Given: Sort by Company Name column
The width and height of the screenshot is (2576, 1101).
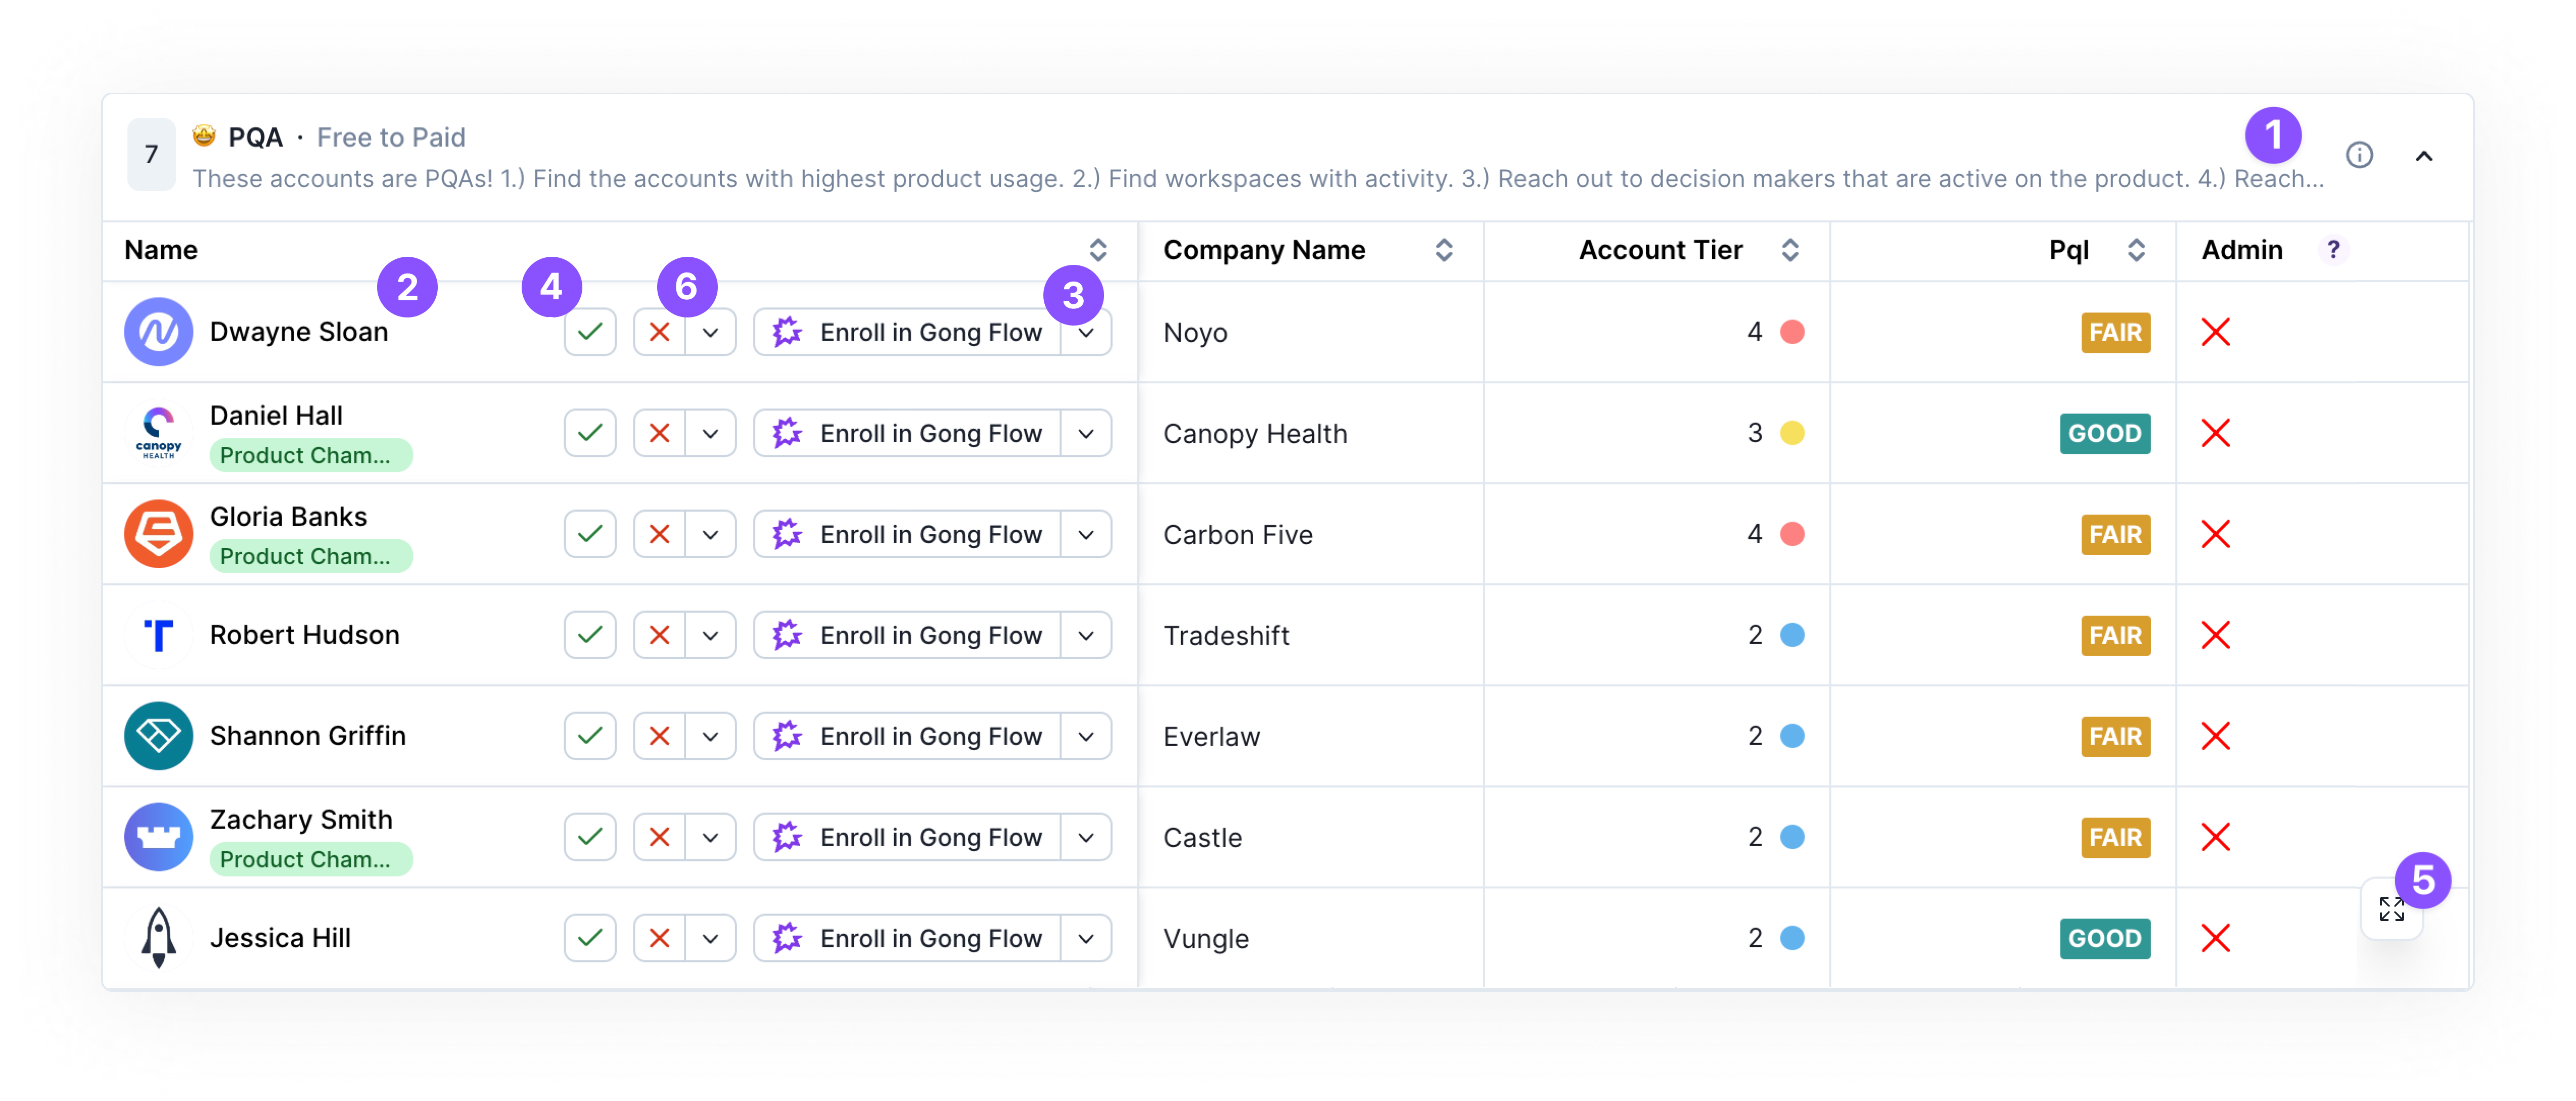Looking at the screenshot, I should (1443, 250).
